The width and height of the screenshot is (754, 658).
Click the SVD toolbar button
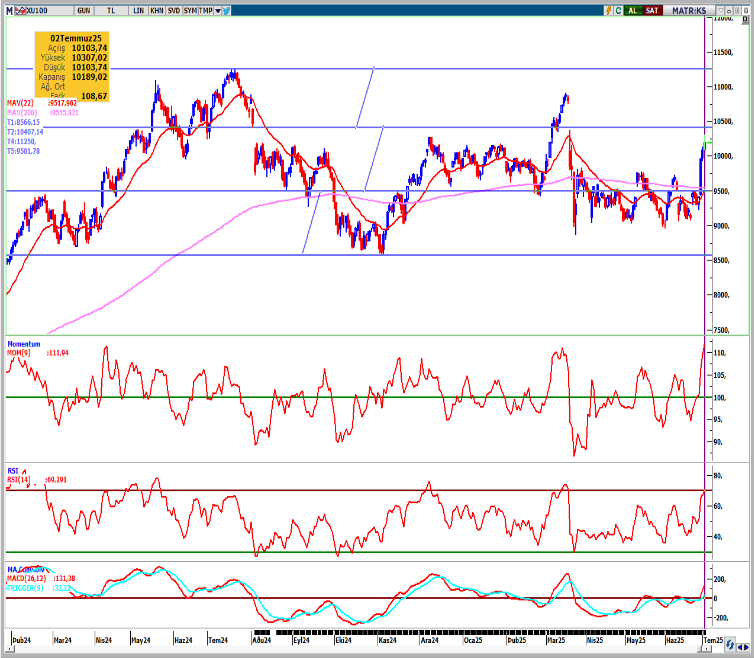tap(174, 10)
